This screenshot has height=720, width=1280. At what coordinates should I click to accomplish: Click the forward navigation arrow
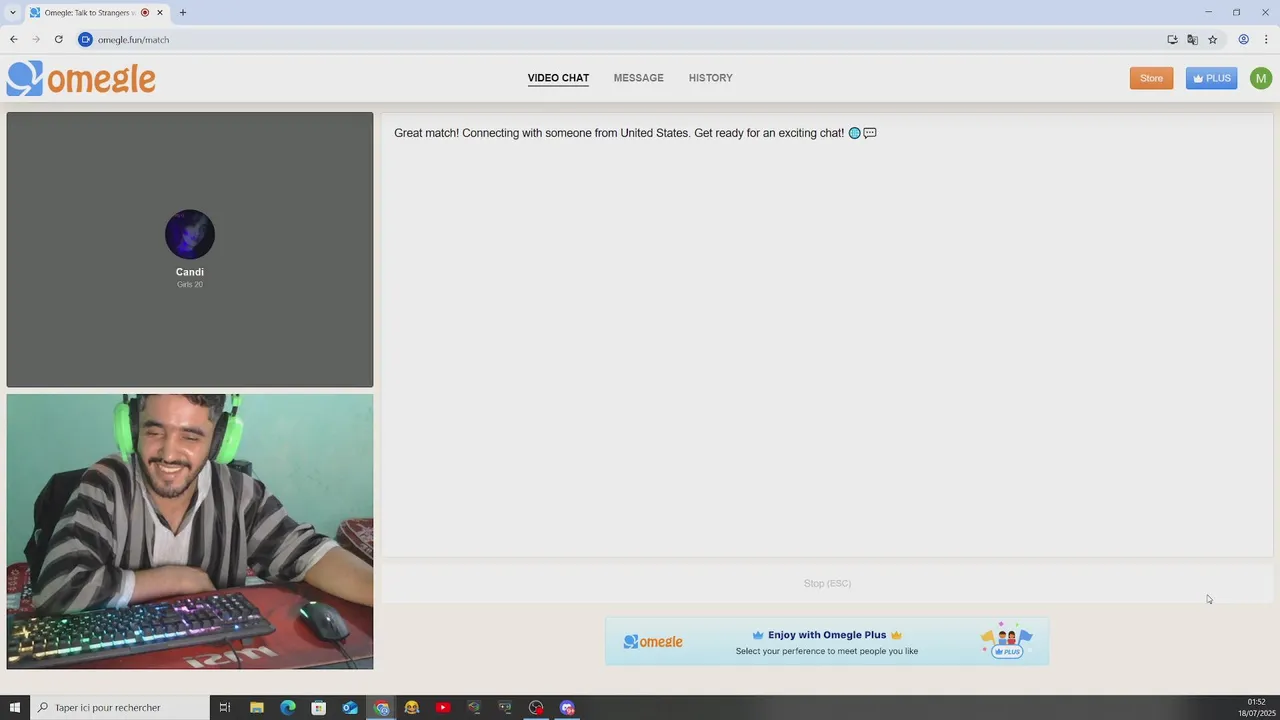[x=36, y=39]
